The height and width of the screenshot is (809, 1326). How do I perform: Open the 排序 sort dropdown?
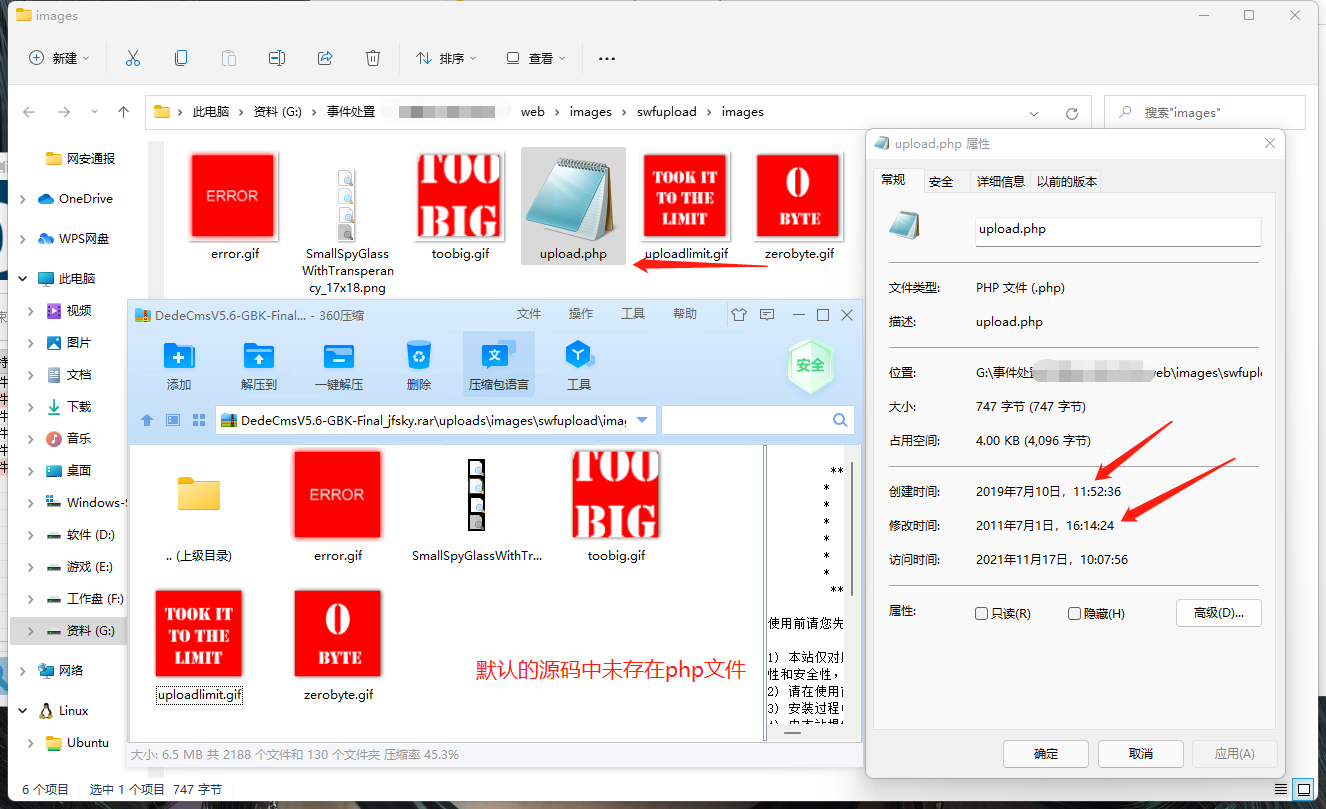(446, 58)
